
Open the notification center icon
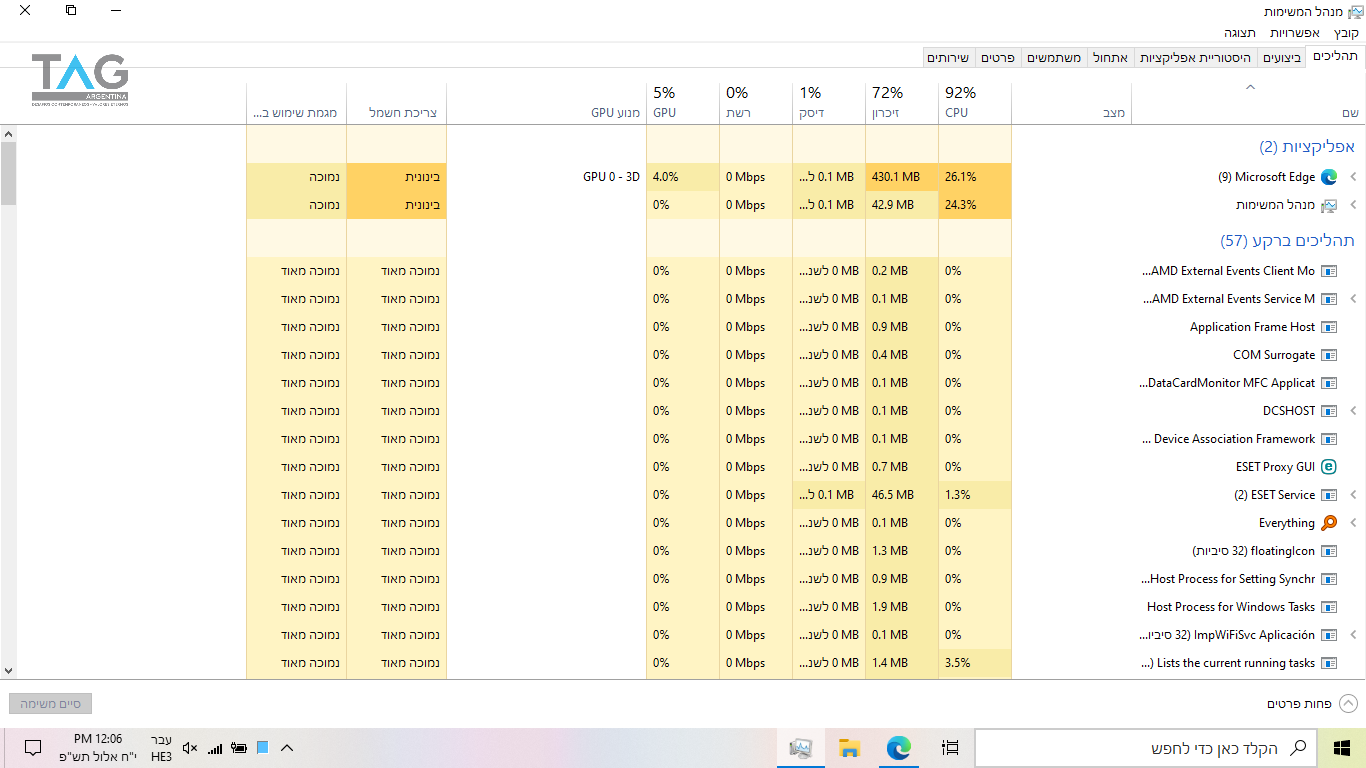pos(32,748)
